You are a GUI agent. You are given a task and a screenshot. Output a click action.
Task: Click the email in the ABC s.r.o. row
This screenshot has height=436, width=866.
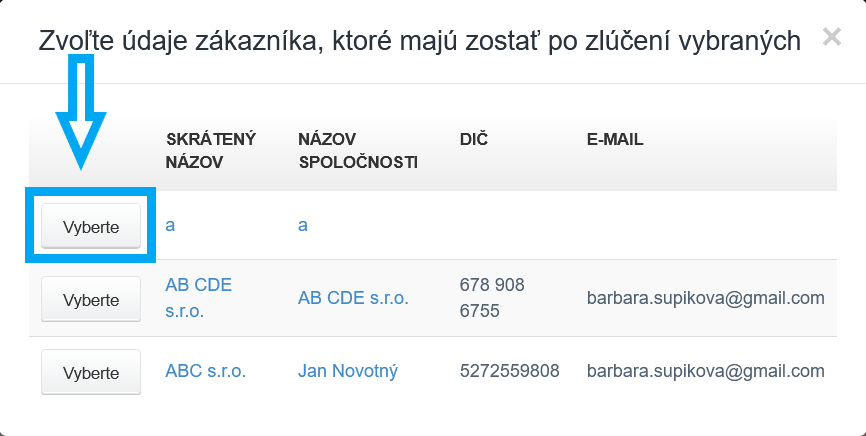(705, 371)
